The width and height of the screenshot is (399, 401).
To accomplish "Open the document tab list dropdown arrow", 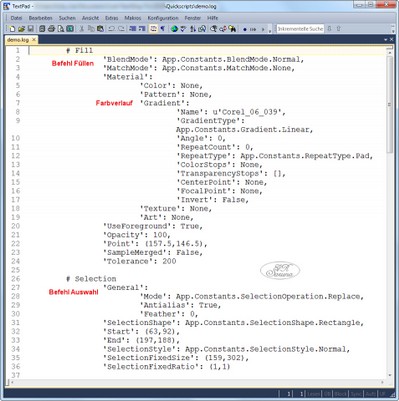I will 386,40.
